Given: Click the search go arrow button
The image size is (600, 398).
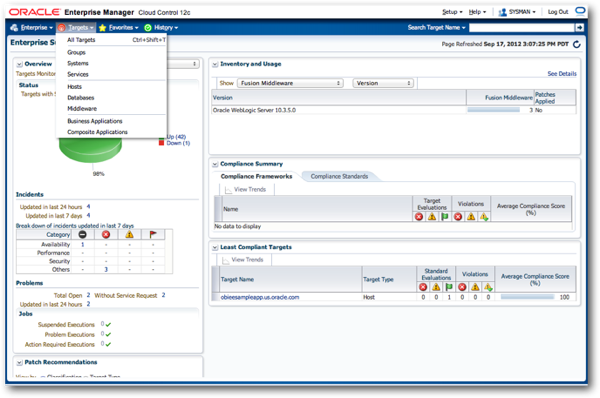Looking at the screenshot, I should [x=579, y=28].
